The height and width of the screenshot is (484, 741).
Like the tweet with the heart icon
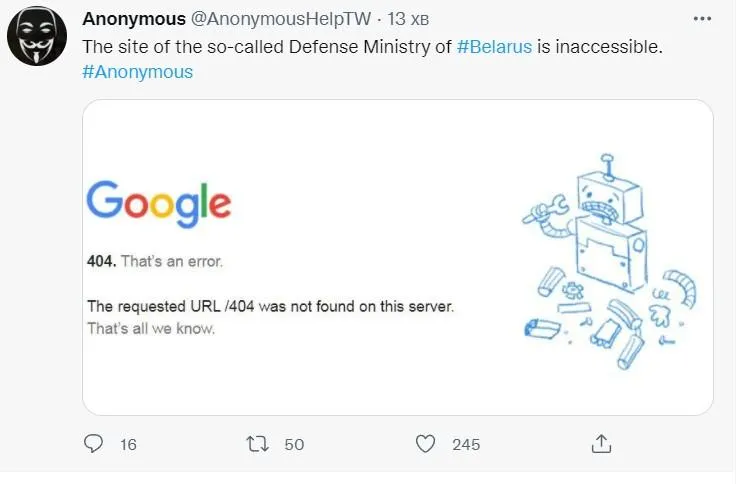[x=427, y=443]
